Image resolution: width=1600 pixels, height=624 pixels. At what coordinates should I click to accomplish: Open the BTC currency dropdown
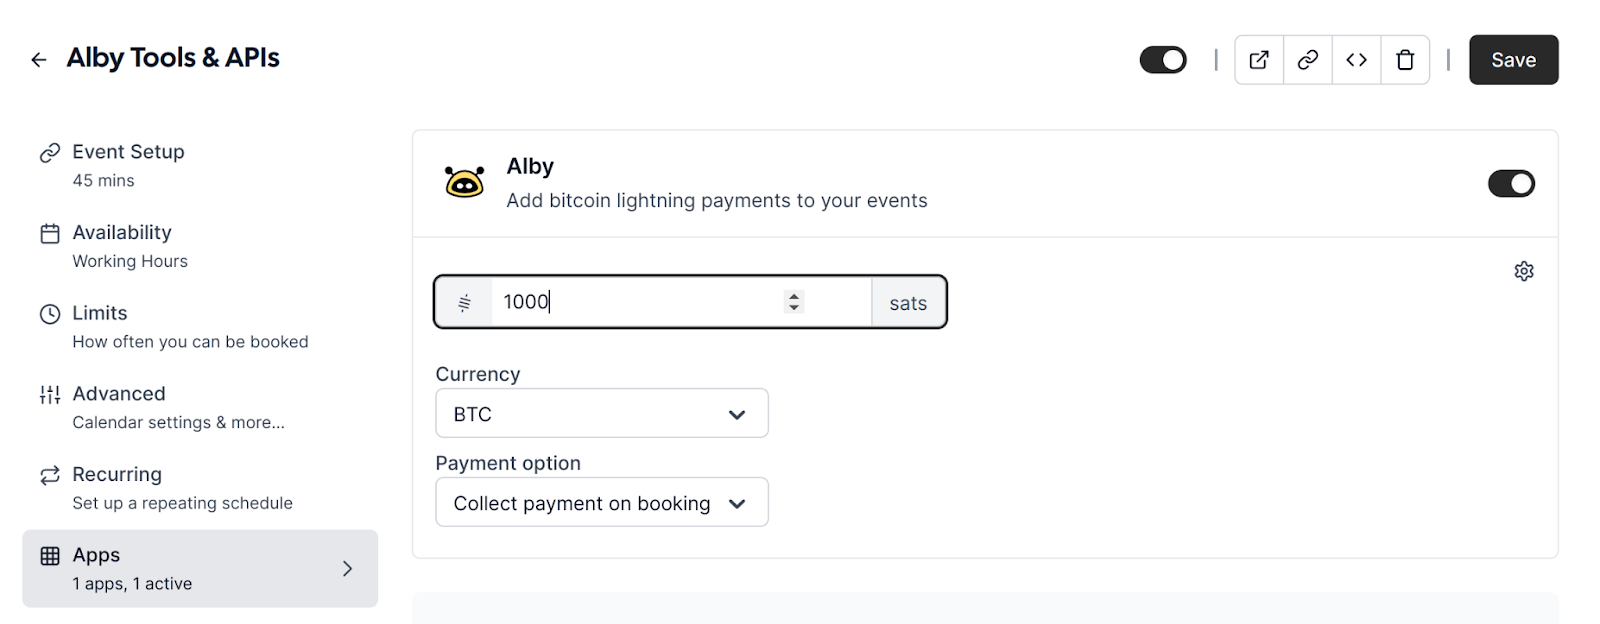coord(601,414)
